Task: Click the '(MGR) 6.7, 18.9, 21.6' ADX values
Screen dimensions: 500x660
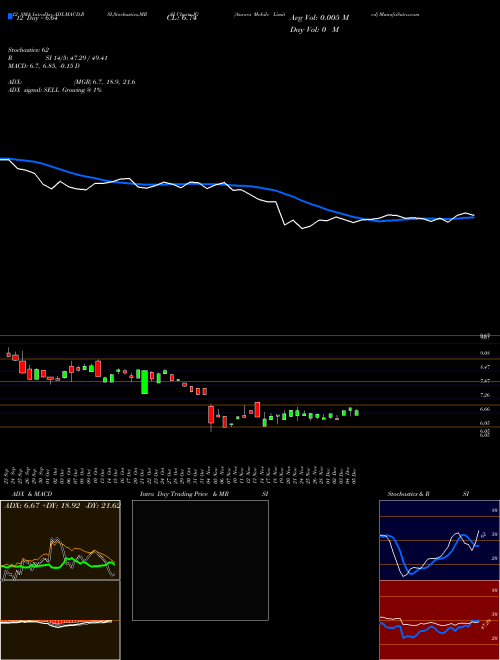Action: coord(104,82)
